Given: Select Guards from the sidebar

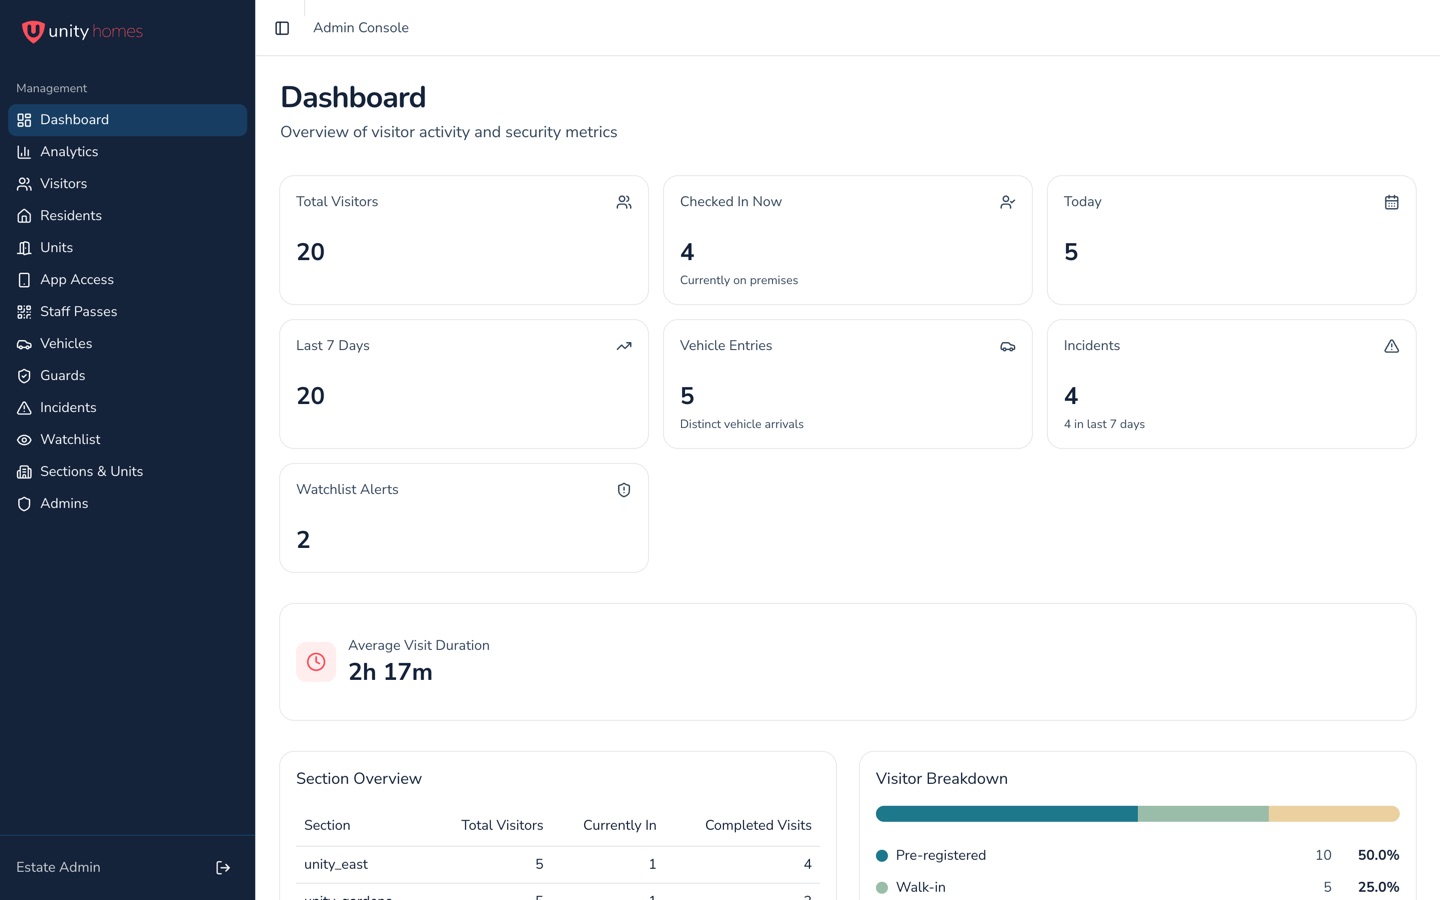Looking at the screenshot, I should pyautogui.click(x=128, y=376).
